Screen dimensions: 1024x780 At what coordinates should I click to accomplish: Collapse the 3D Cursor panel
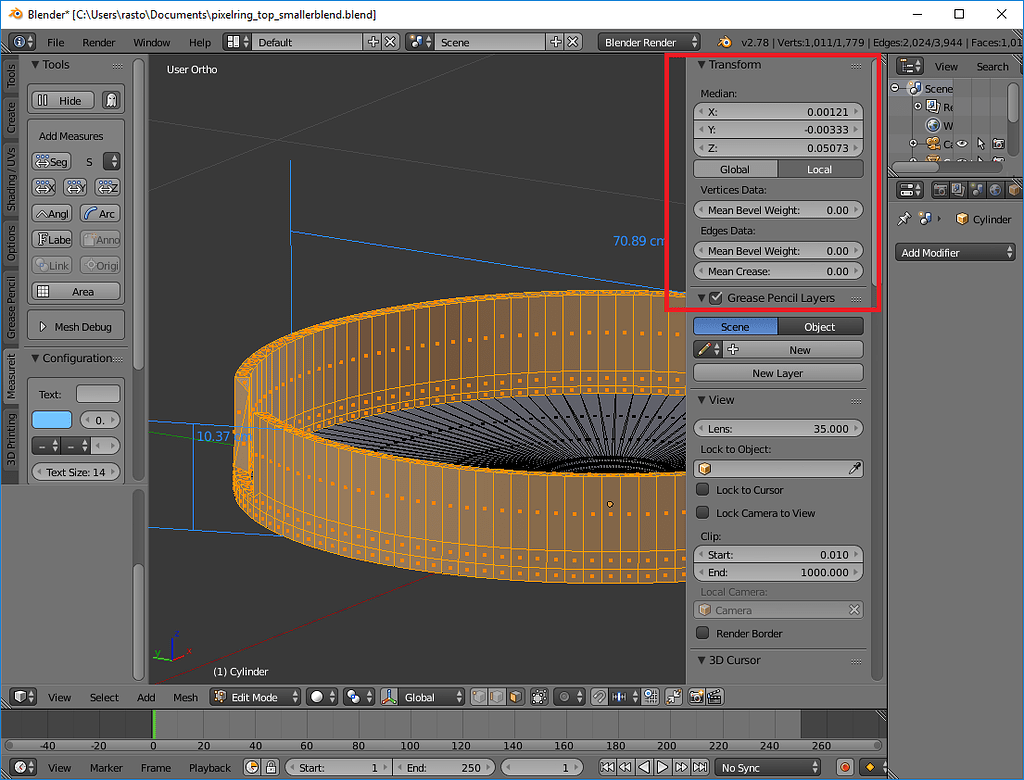(x=701, y=660)
